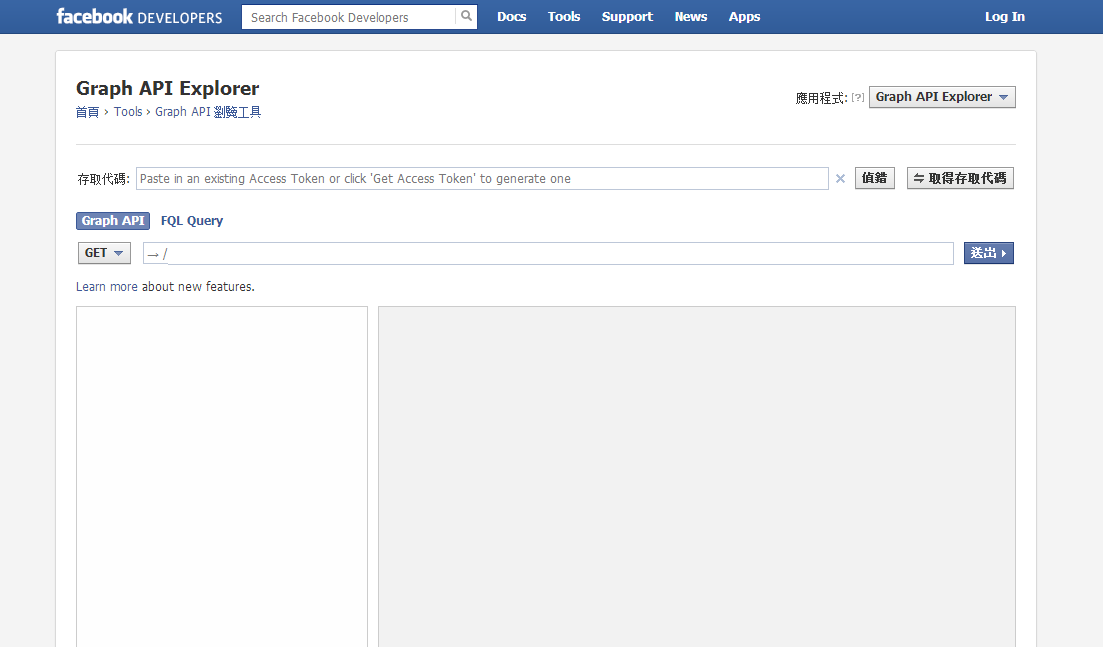Click the Facebook Developers logo

[x=139, y=17]
